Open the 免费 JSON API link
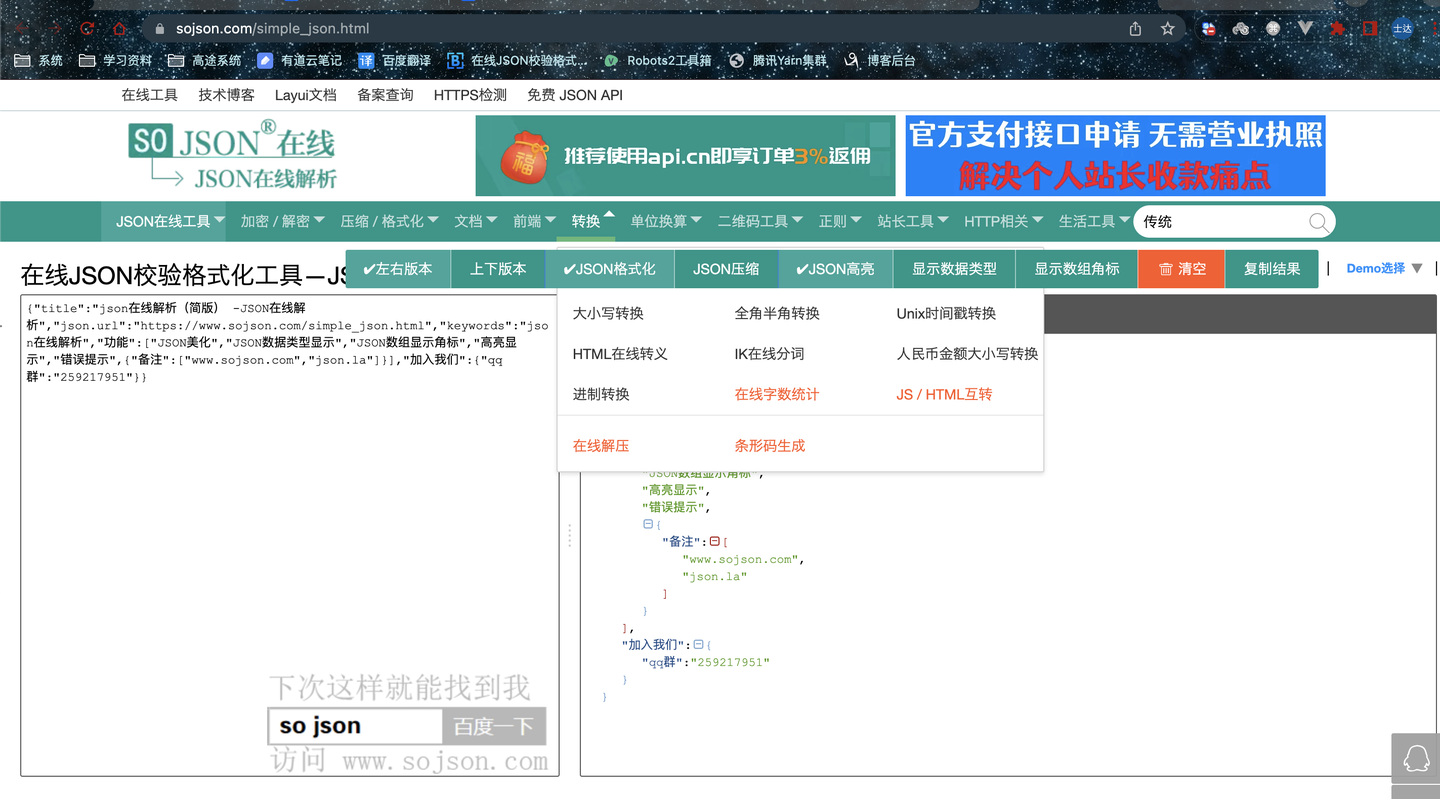Image resolution: width=1440 pixels, height=799 pixels. [x=575, y=95]
